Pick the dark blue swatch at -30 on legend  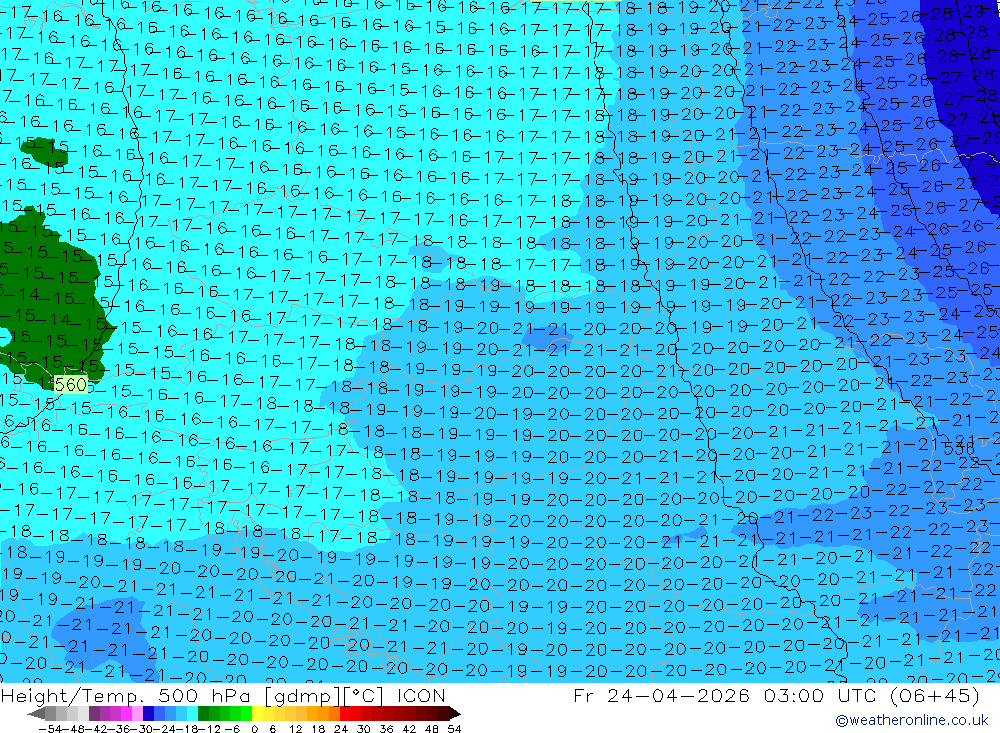click(148, 713)
